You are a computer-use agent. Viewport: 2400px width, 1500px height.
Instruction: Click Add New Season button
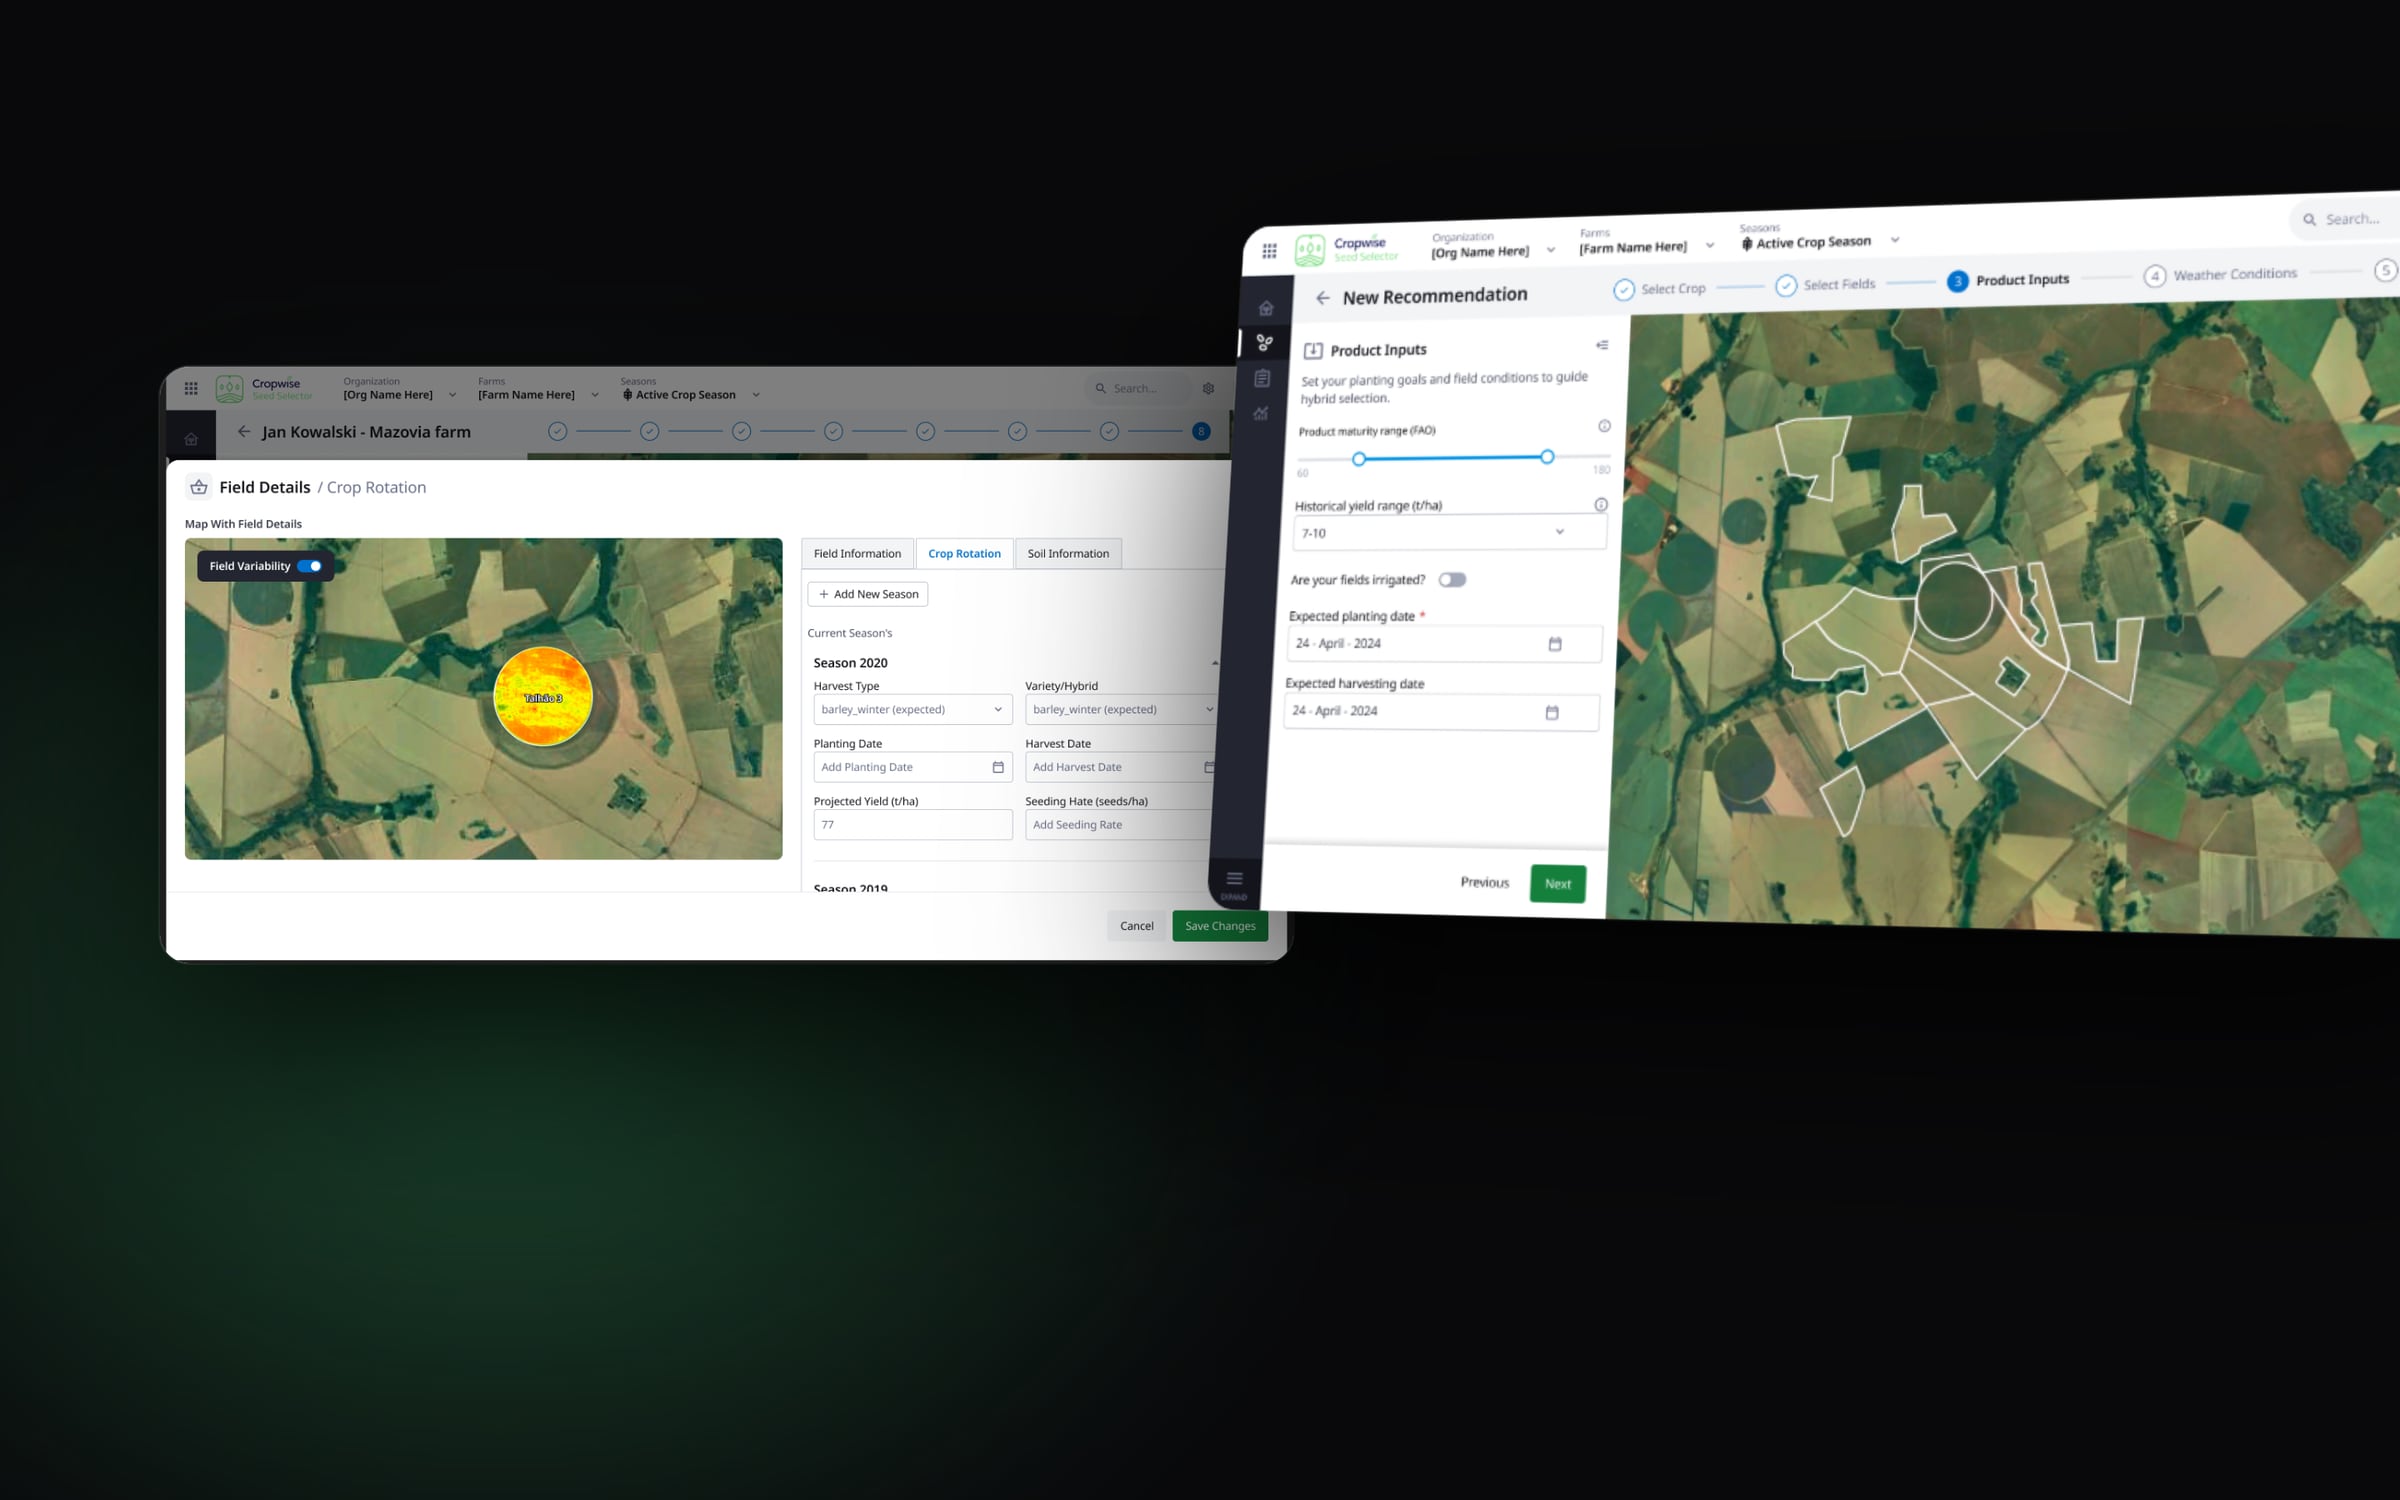[x=868, y=594]
